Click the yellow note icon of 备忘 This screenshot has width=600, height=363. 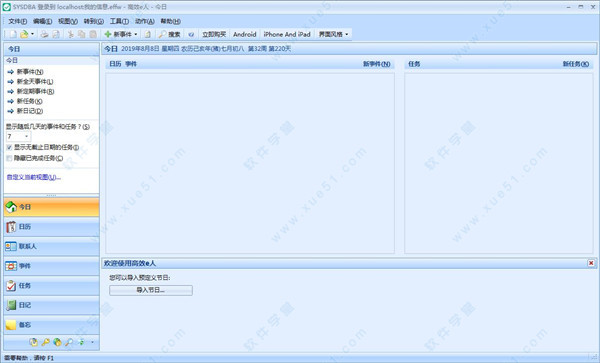click(11, 325)
